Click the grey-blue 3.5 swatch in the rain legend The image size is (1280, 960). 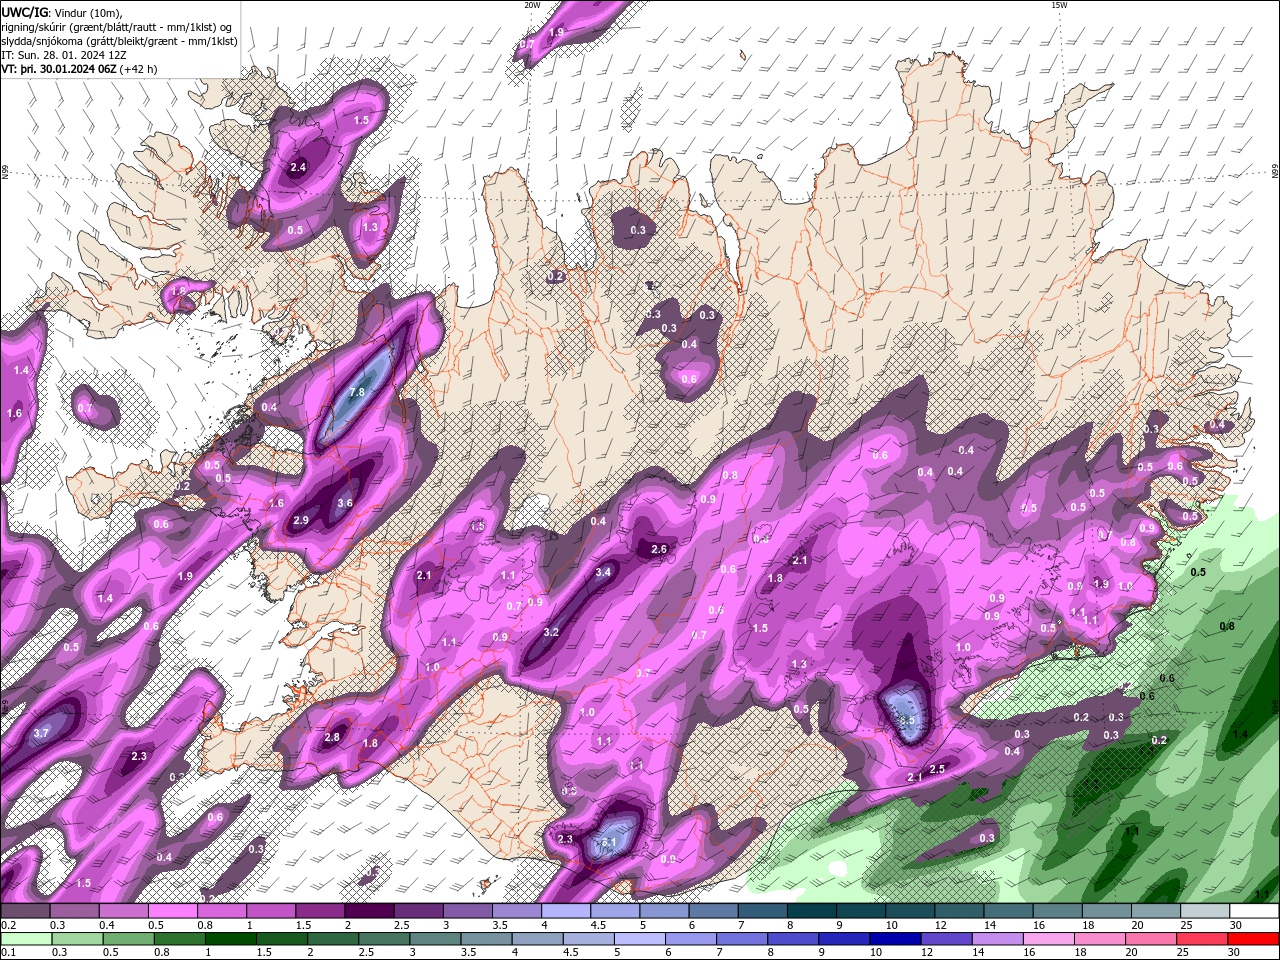click(486, 939)
